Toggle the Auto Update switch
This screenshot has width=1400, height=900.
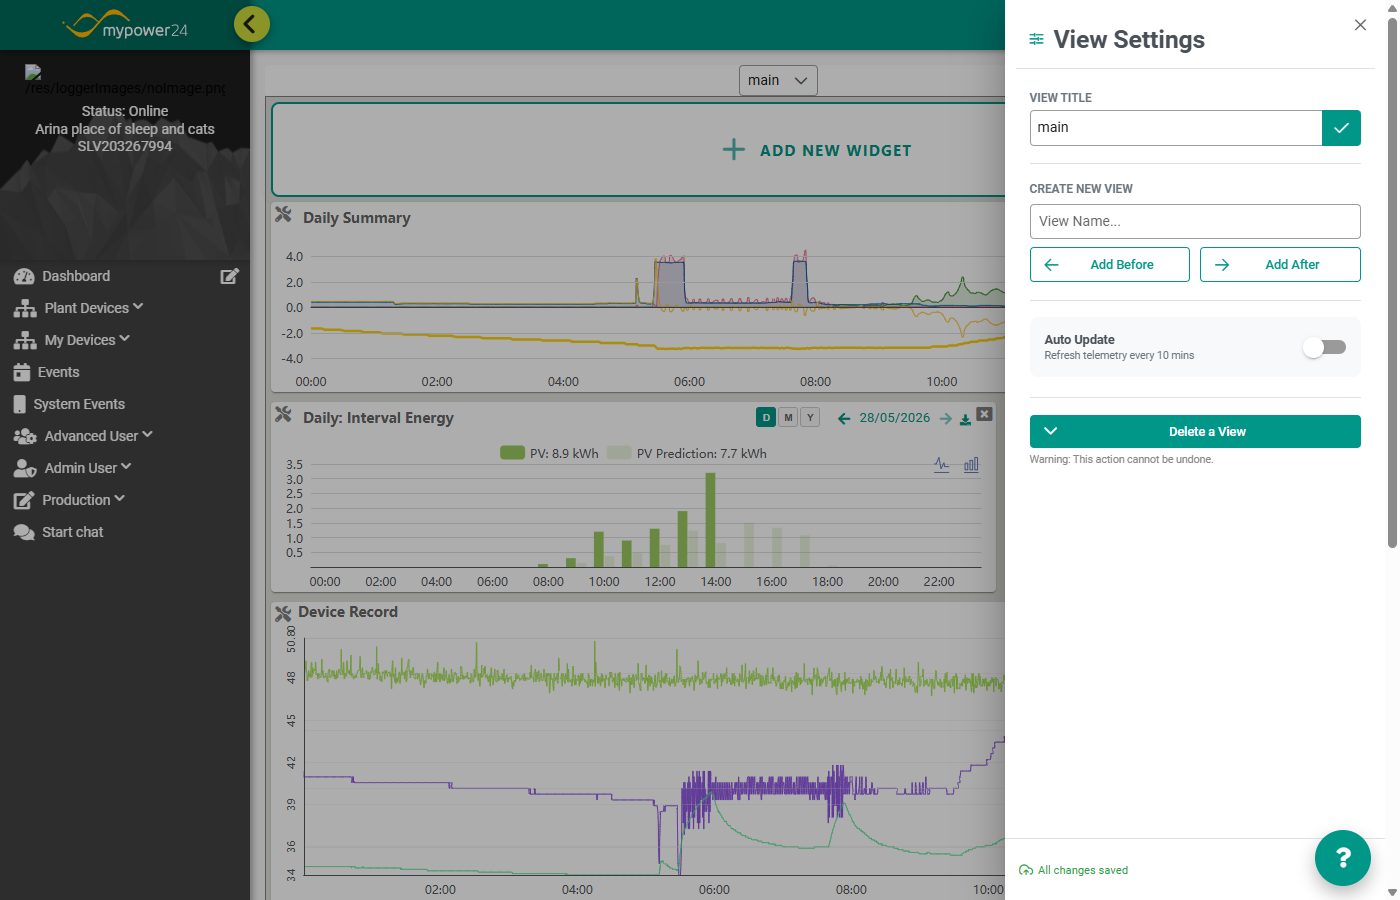(1325, 347)
